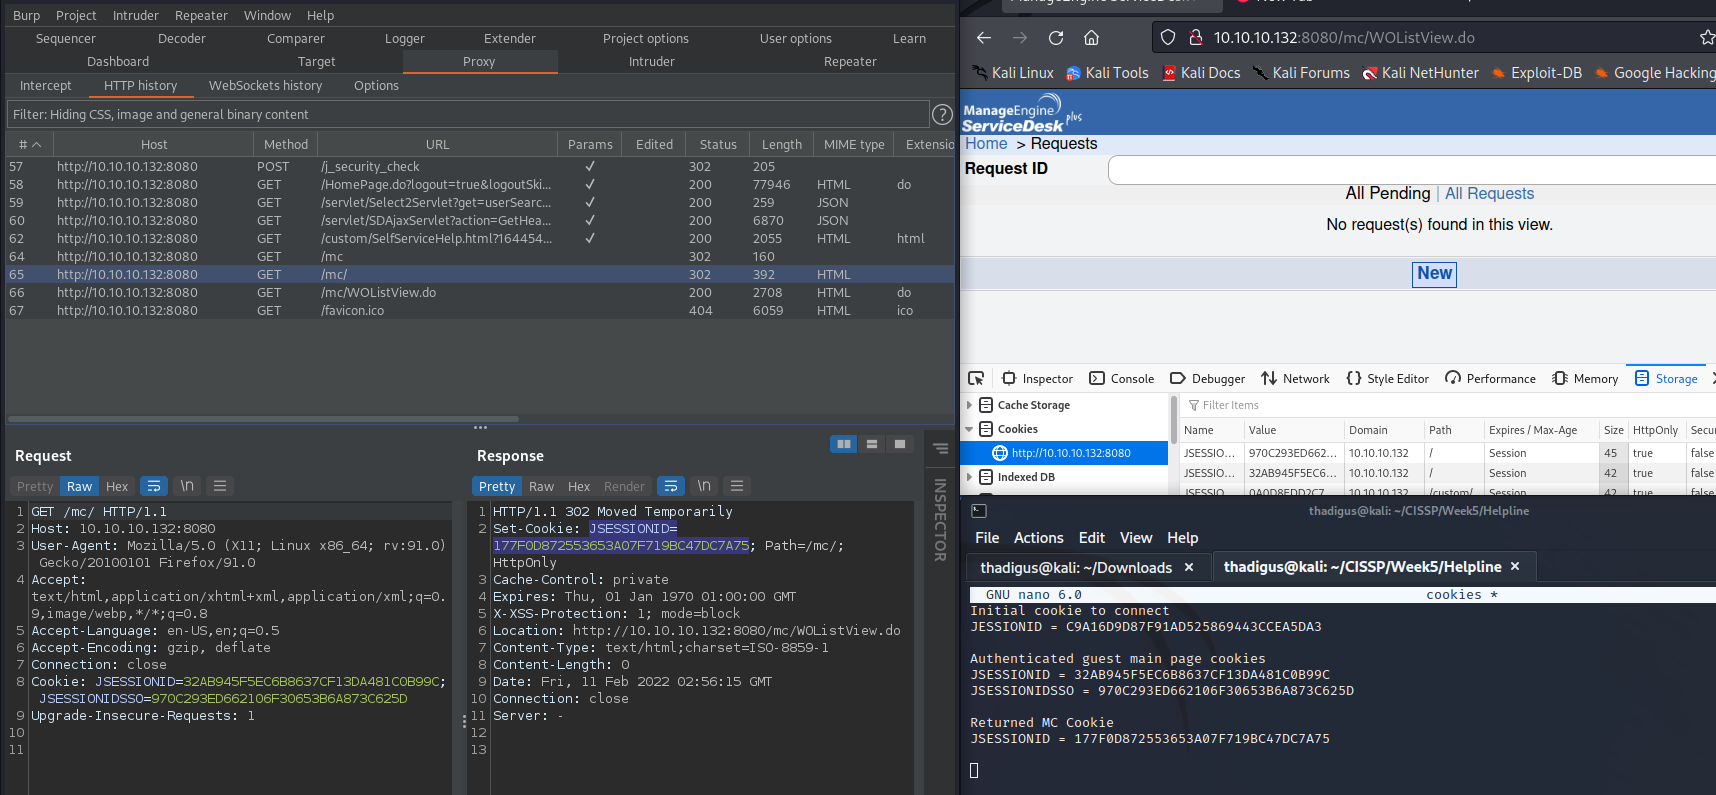
Task: Click terminal window icon in titlebar
Action: [x=979, y=511]
